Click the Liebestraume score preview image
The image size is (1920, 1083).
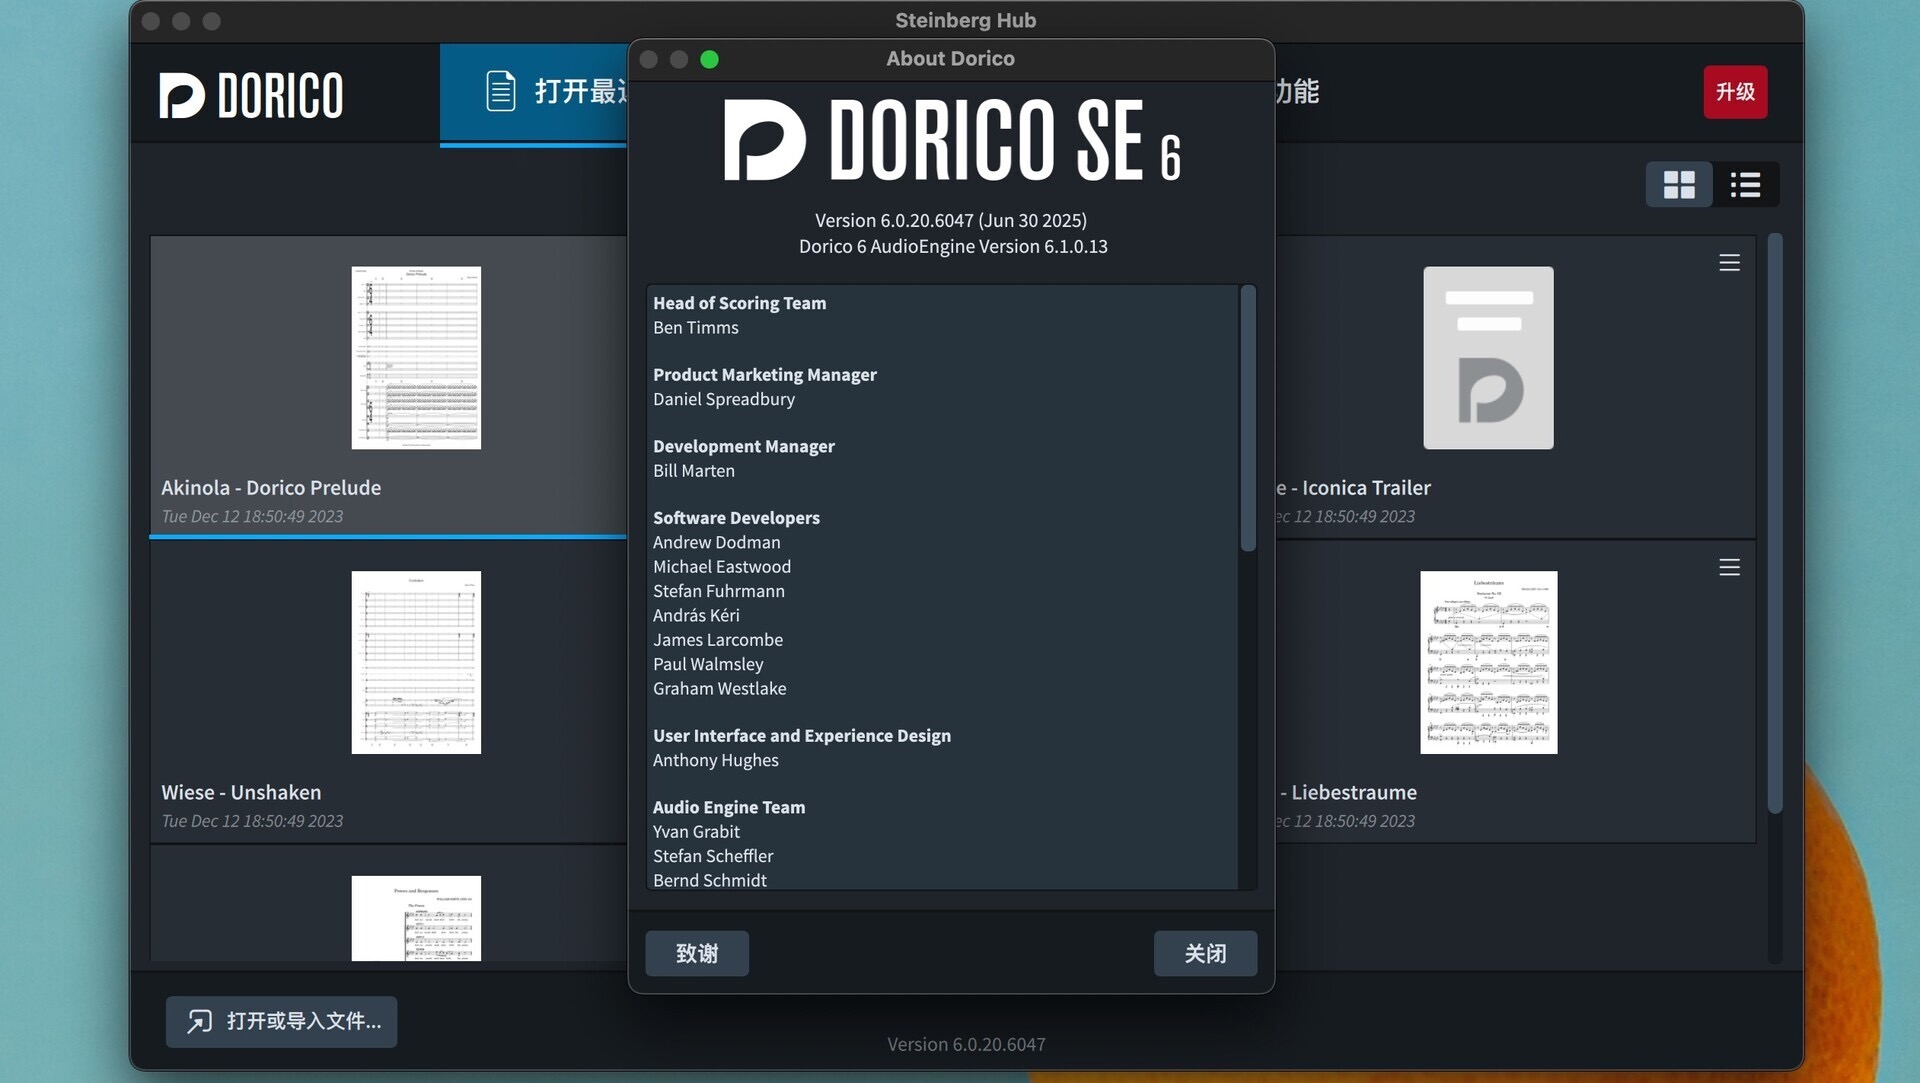point(1488,661)
